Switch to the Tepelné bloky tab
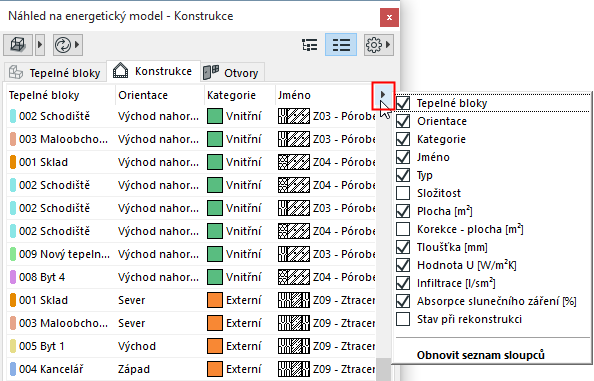Image resolution: width=594 pixels, height=381 pixels. pyautogui.click(x=55, y=72)
